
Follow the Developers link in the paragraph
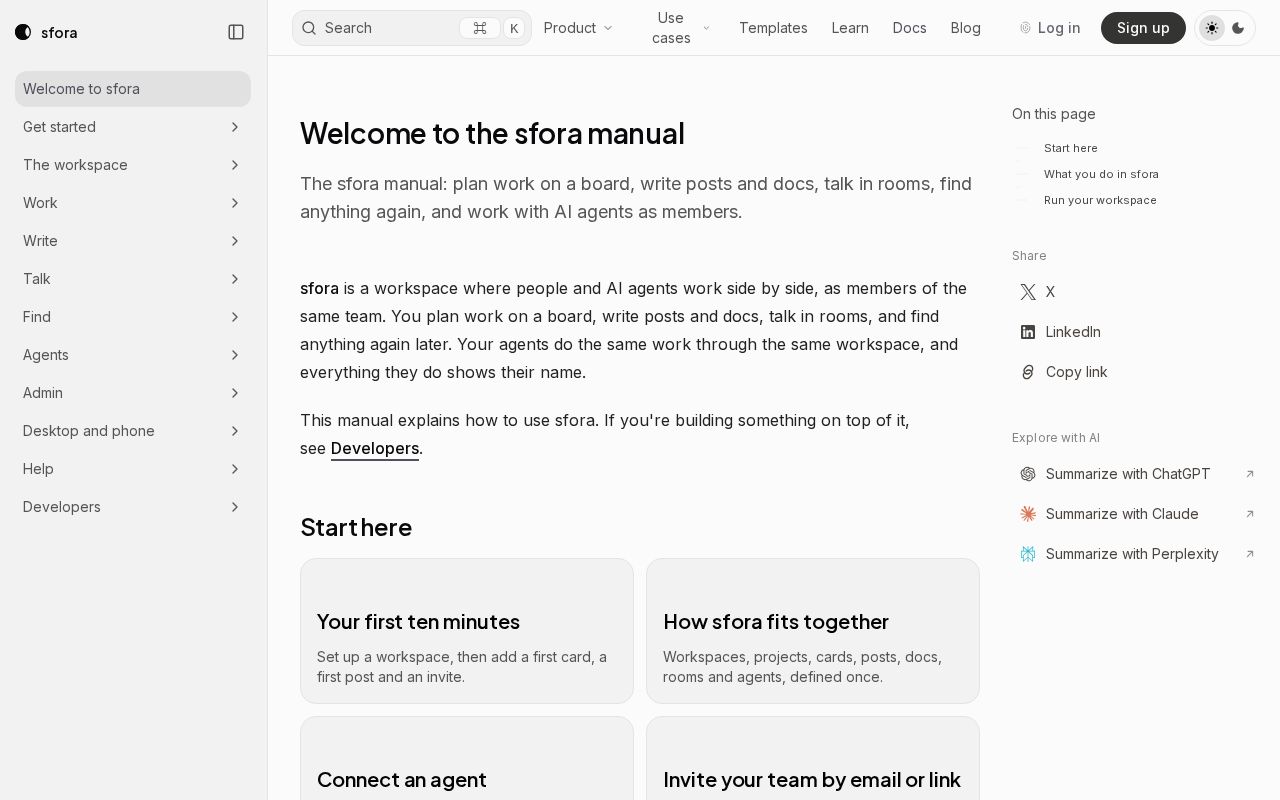coord(375,448)
